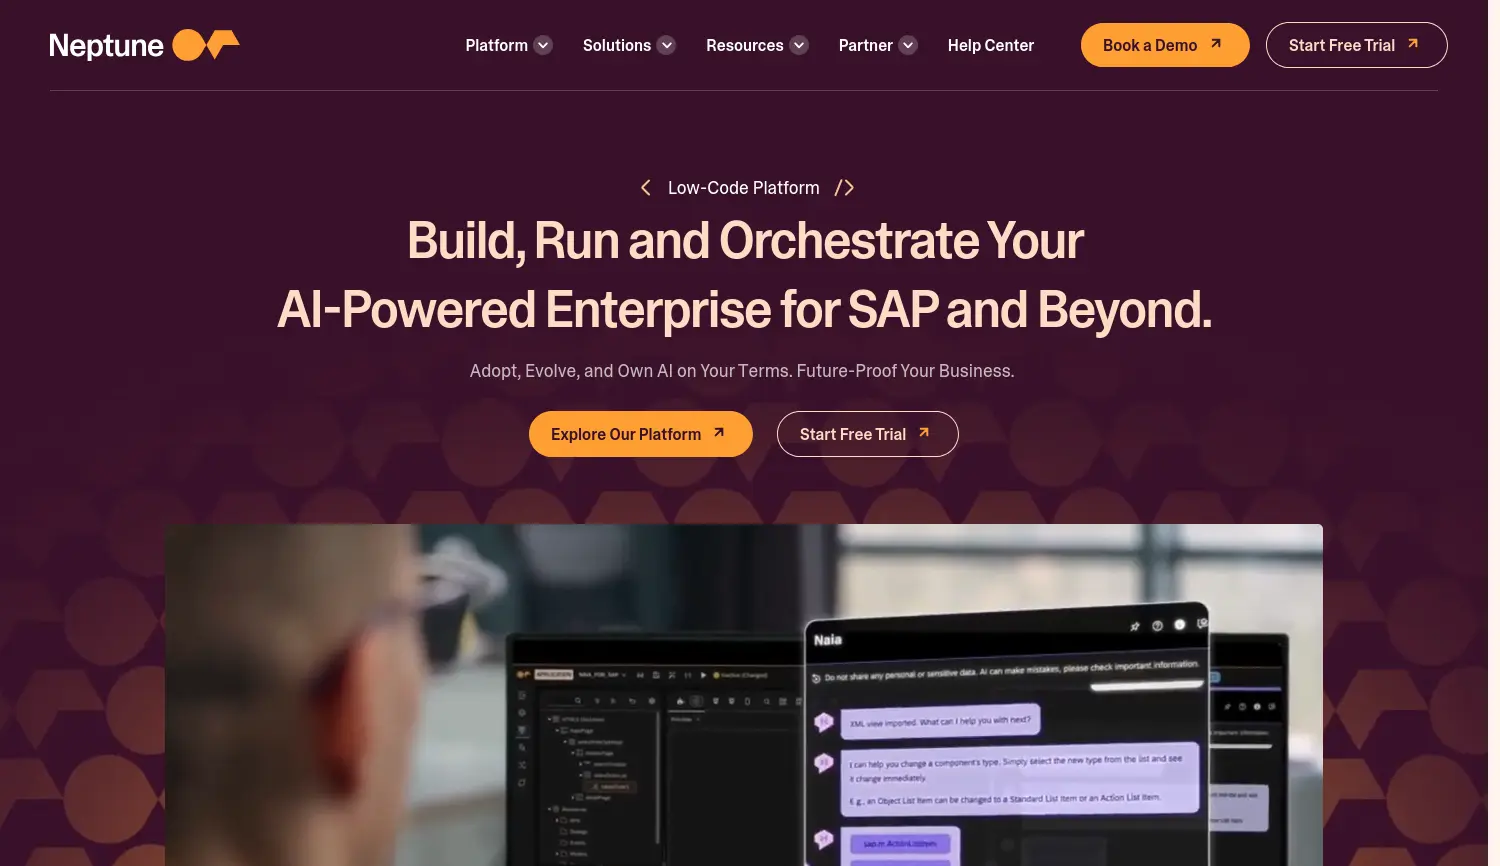Click the gear icon in the tree panel toolbar

click(x=652, y=701)
